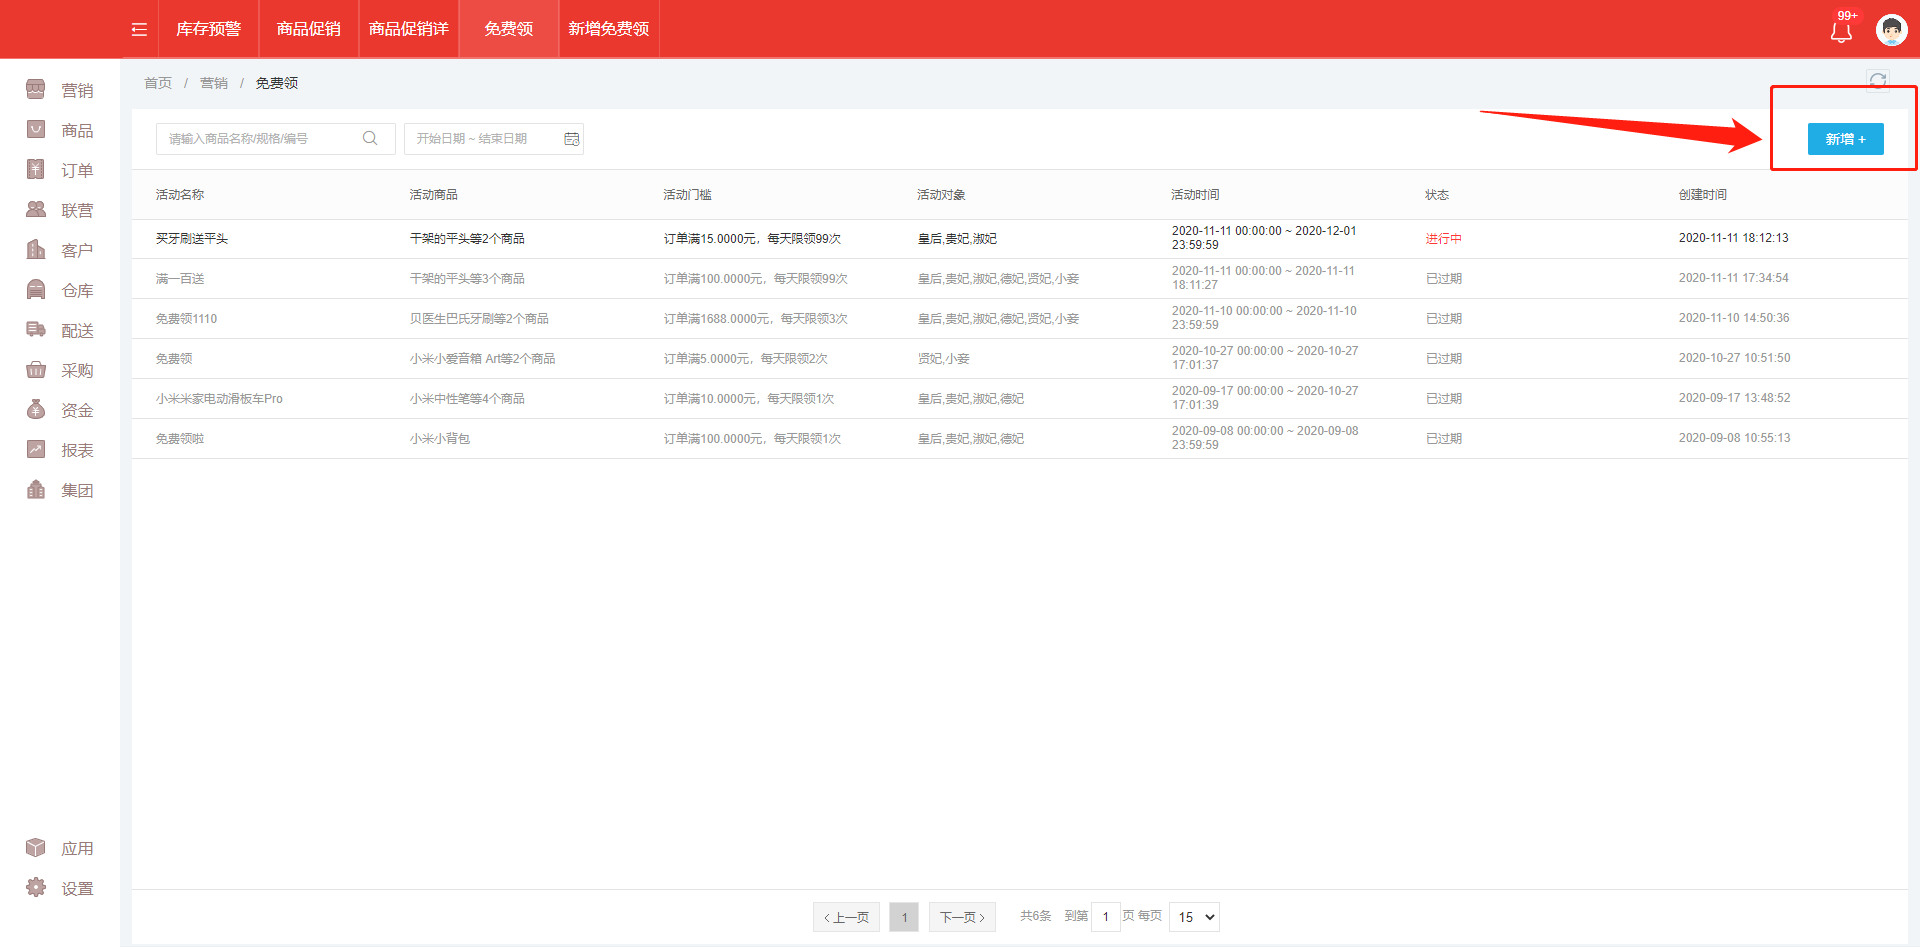Open the 设置 settings sidebar item

(x=60, y=888)
